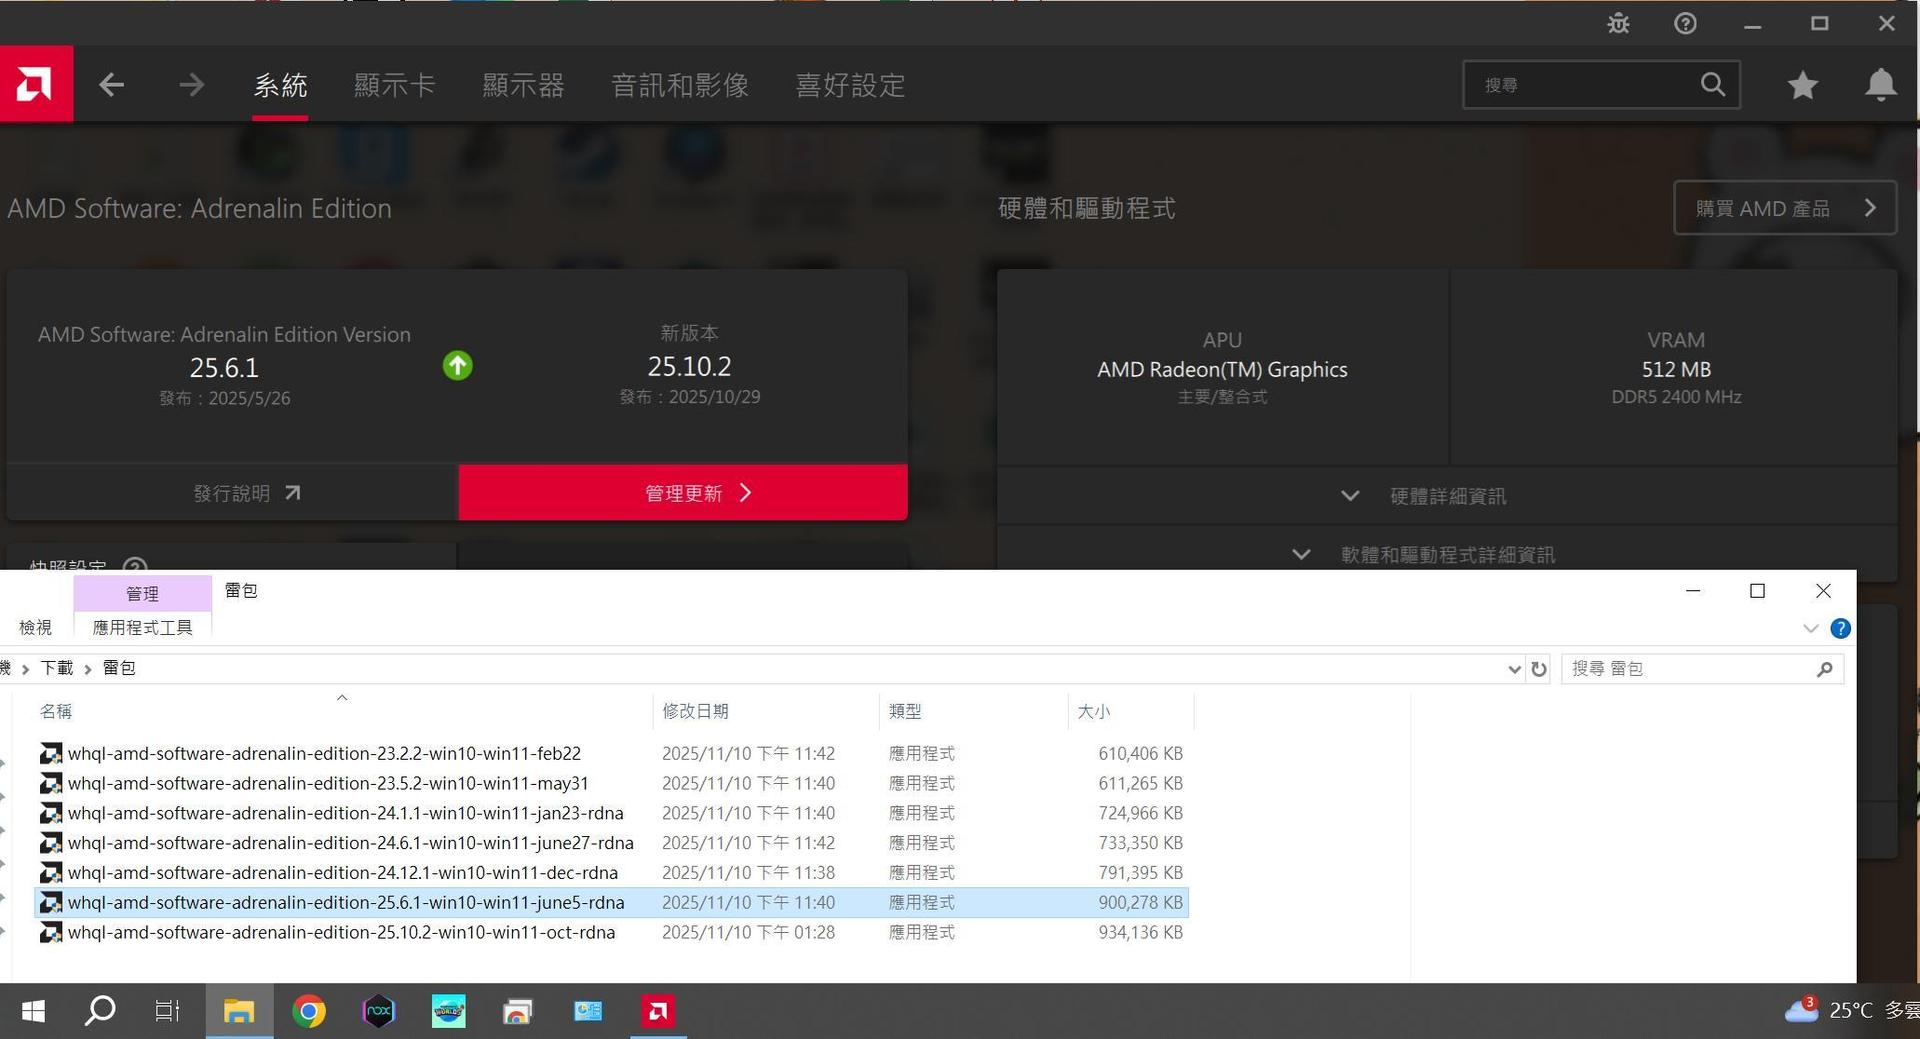Open the bug report tool icon

coord(1618,23)
